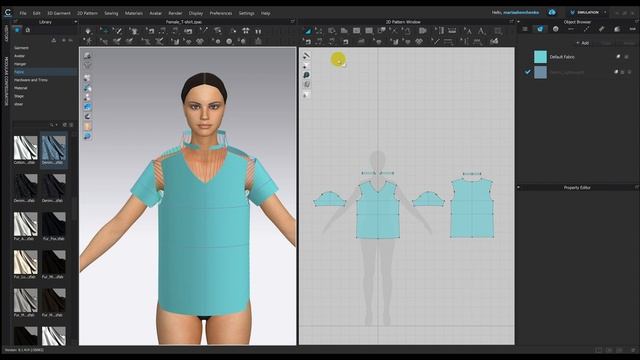Click the cloud sync icon in header
The width and height of the screenshot is (640, 360).
pos(552,12)
